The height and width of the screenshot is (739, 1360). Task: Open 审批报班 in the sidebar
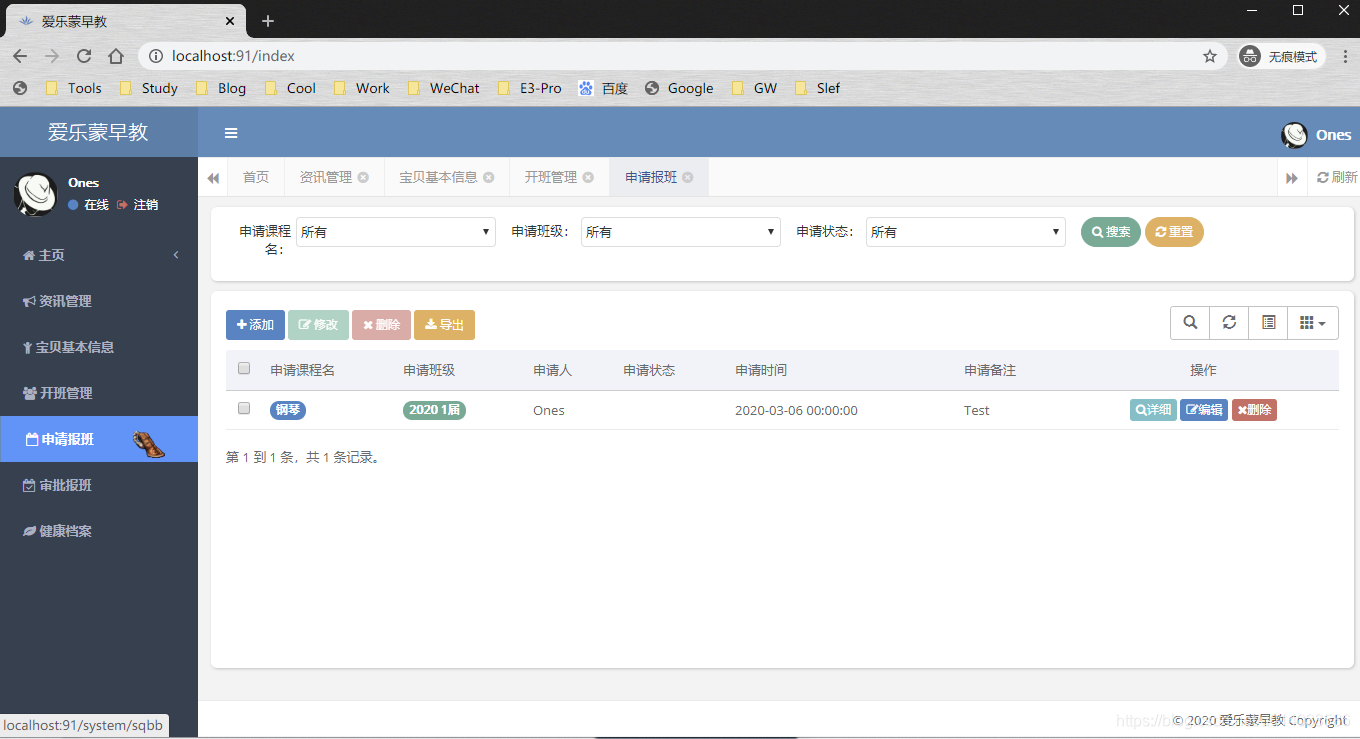point(99,485)
